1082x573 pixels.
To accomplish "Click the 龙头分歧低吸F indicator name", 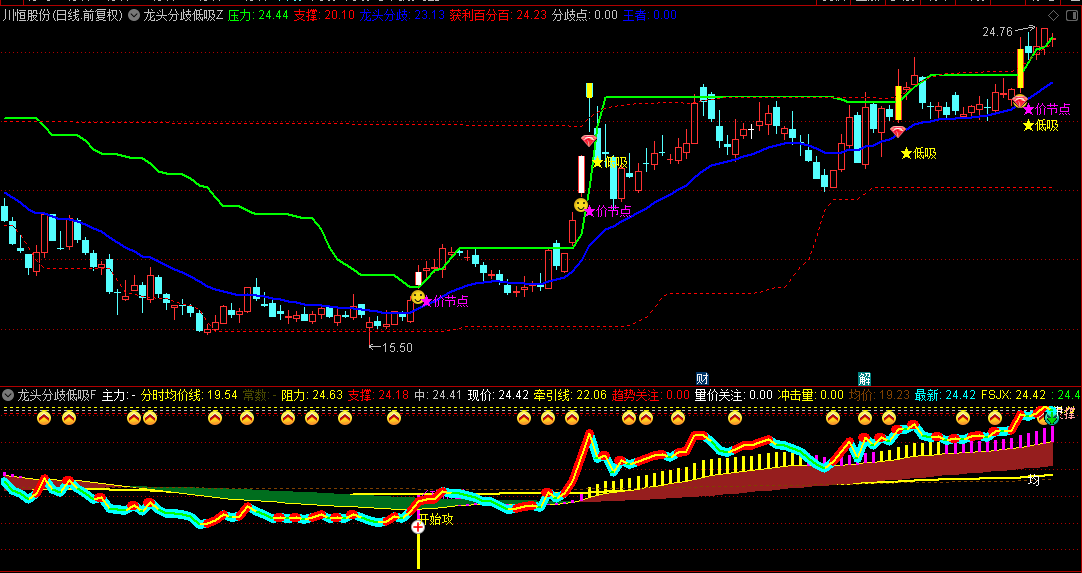I will (x=57, y=396).
